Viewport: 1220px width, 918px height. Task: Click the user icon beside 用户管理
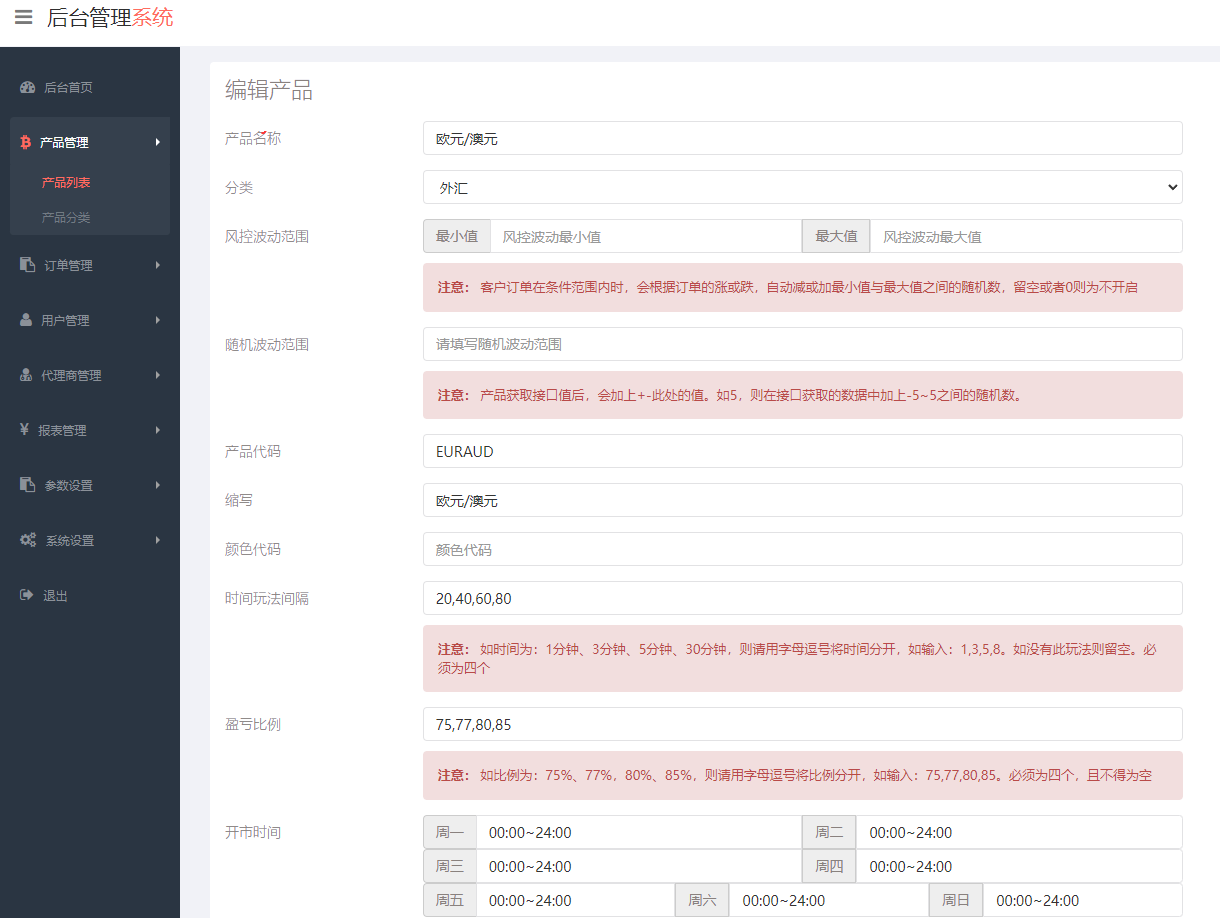pos(27,320)
